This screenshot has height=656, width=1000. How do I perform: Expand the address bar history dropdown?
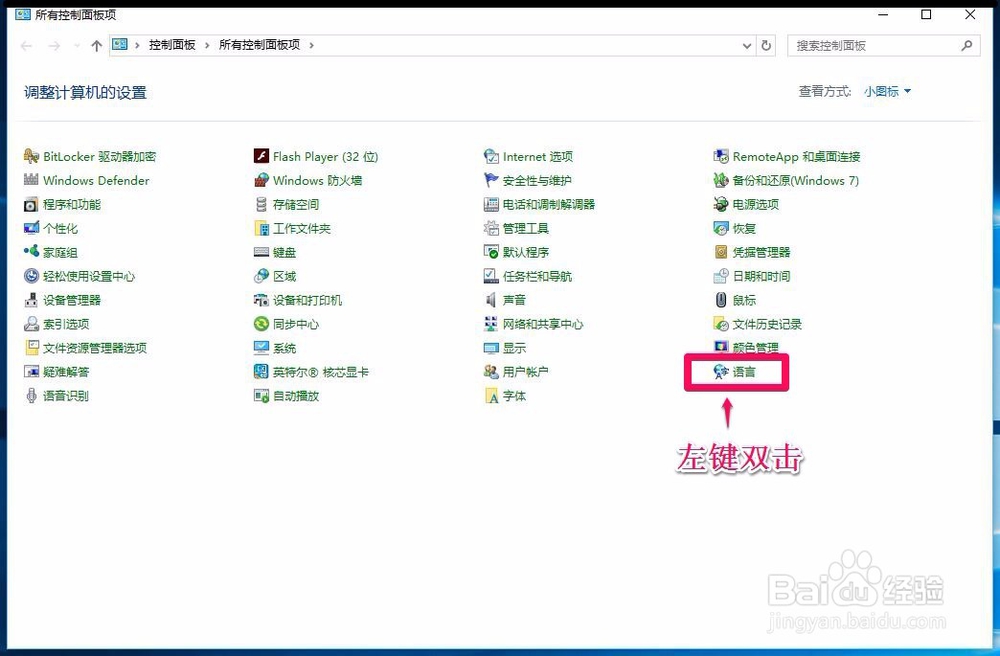pyautogui.click(x=747, y=45)
